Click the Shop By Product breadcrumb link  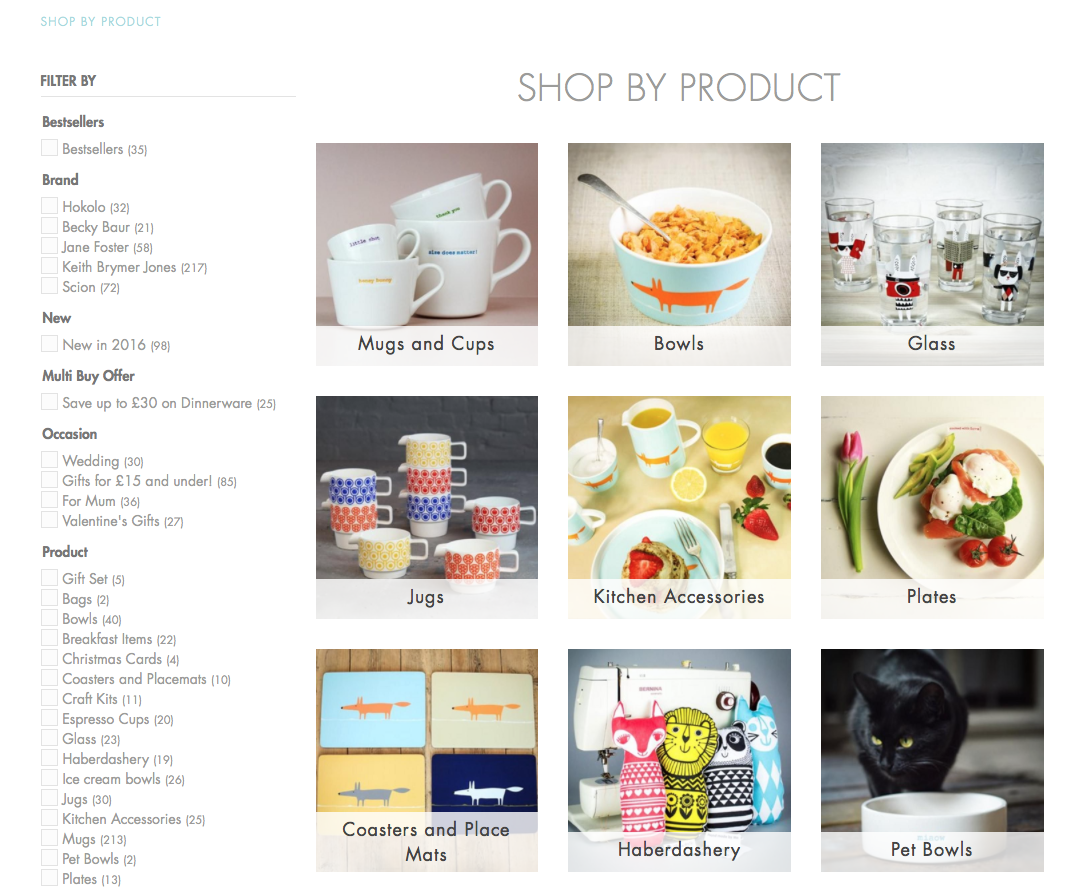pos(101,22)
